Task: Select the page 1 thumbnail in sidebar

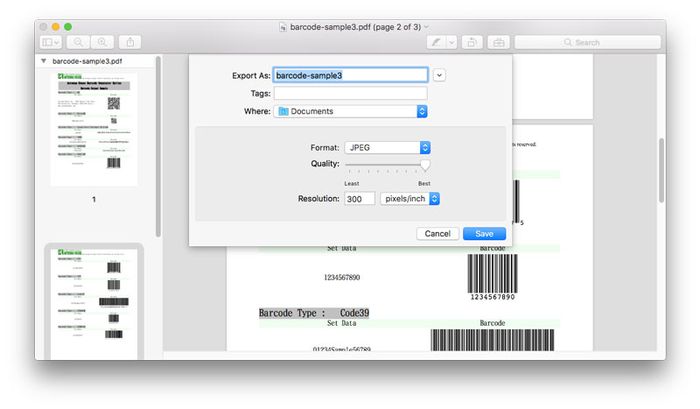Action: pyautogui.click(x=94, y=123)
